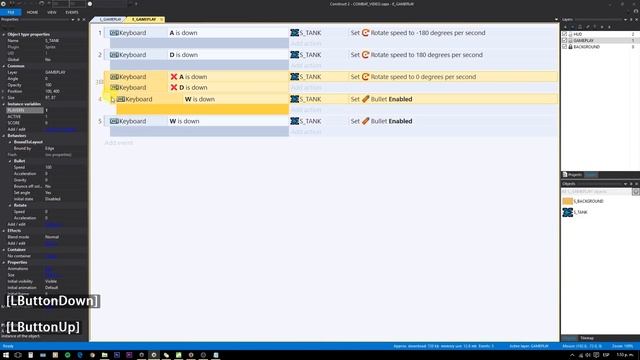Collapse Effects section

[x=4, y=231]
